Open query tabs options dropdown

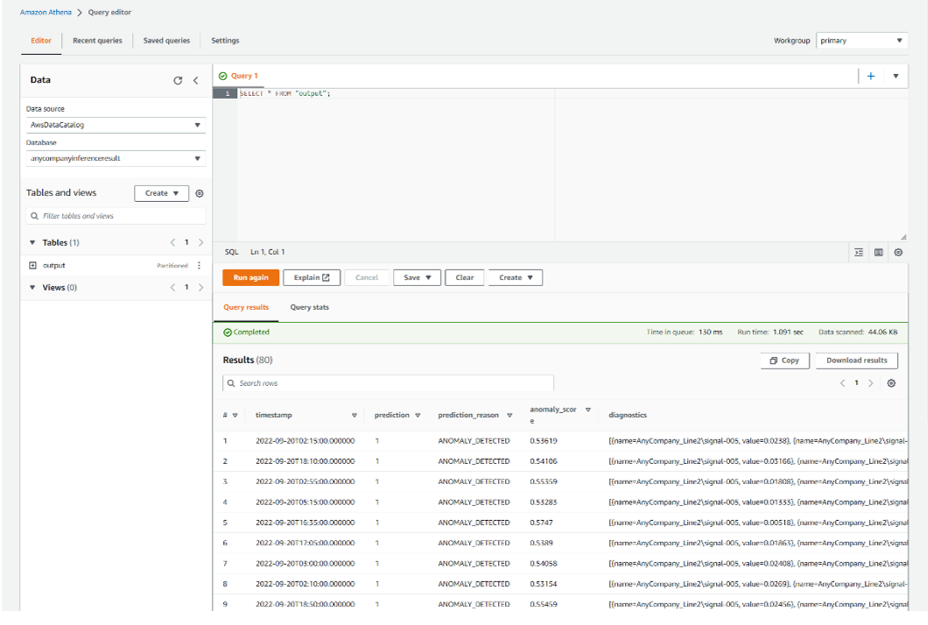click(x=895, y=76)
